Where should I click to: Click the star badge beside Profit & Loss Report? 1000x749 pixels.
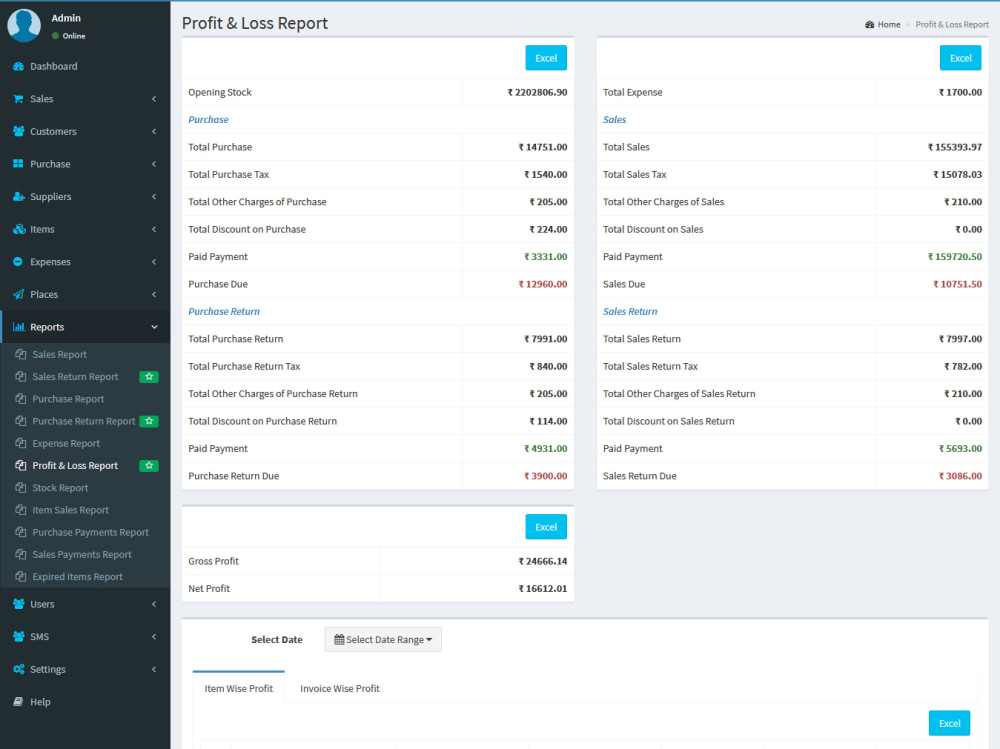[149, 466]
